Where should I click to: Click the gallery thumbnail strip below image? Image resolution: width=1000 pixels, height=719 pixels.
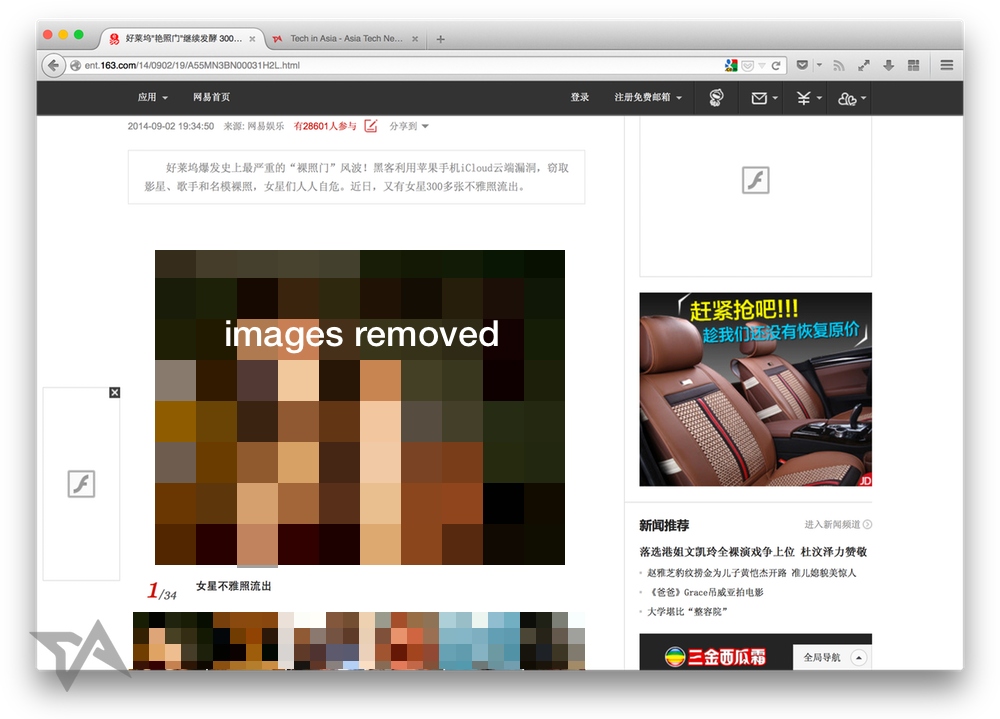[359, 640]
